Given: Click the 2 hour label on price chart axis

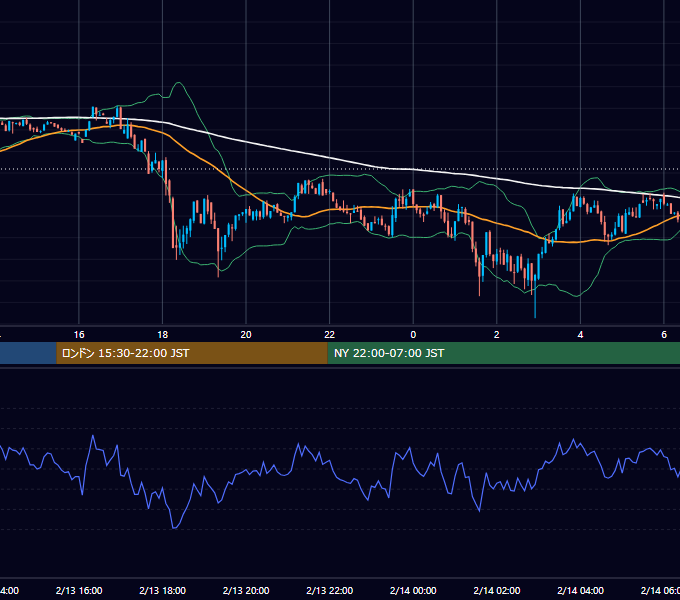Looking at the screenshot, I should [497, 335].
